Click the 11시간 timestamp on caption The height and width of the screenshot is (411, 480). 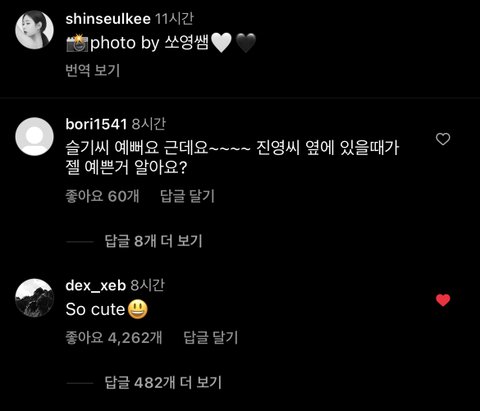[174, 19]
